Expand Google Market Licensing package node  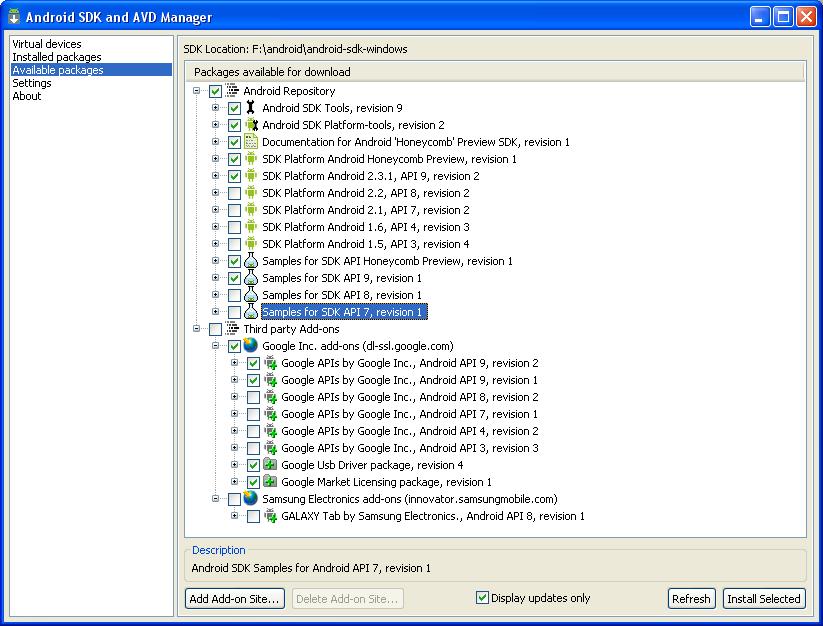tap(235, 482)
